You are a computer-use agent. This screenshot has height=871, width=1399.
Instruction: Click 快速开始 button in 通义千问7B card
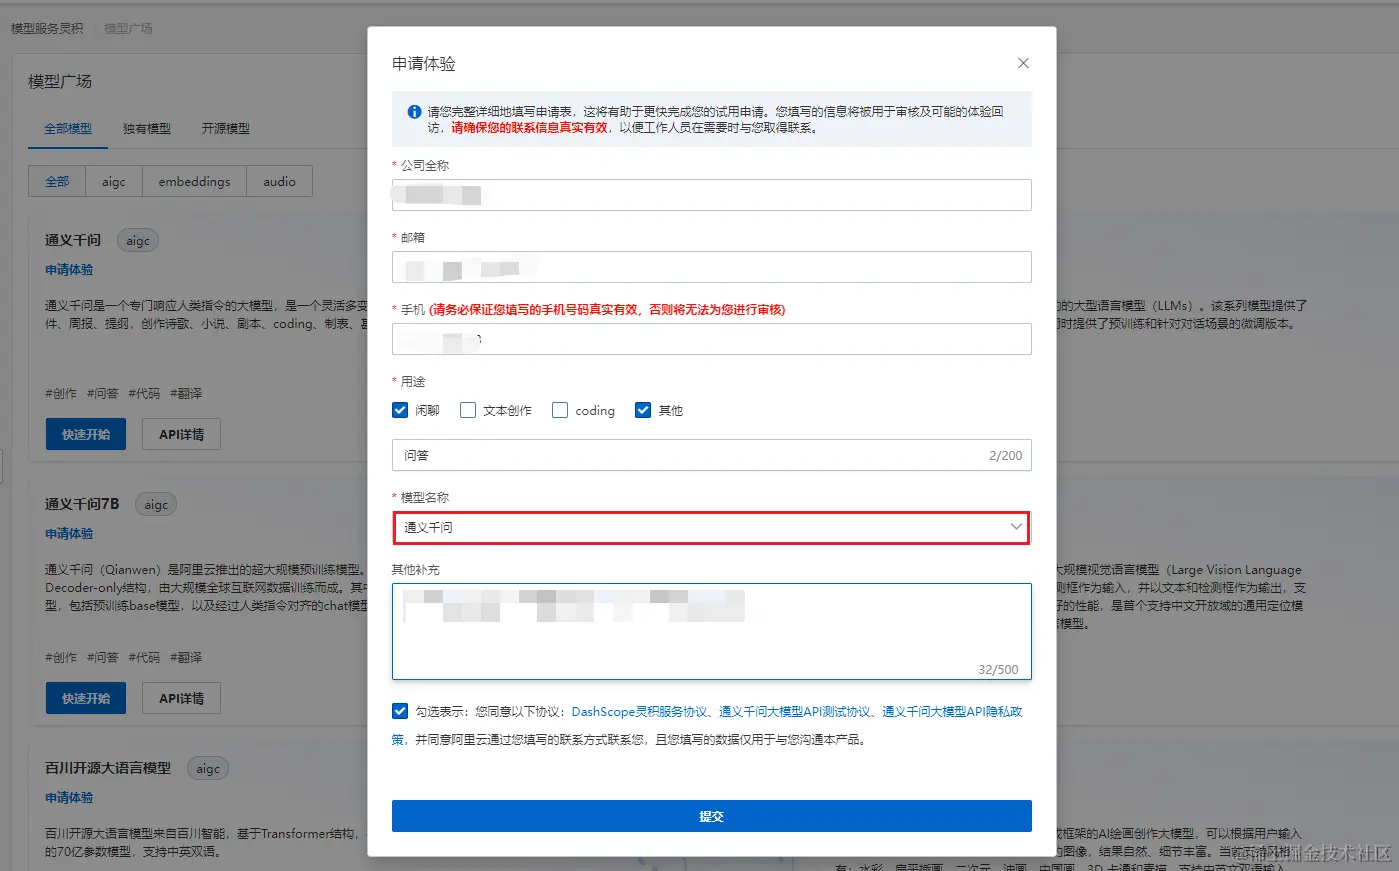[86, 698]
